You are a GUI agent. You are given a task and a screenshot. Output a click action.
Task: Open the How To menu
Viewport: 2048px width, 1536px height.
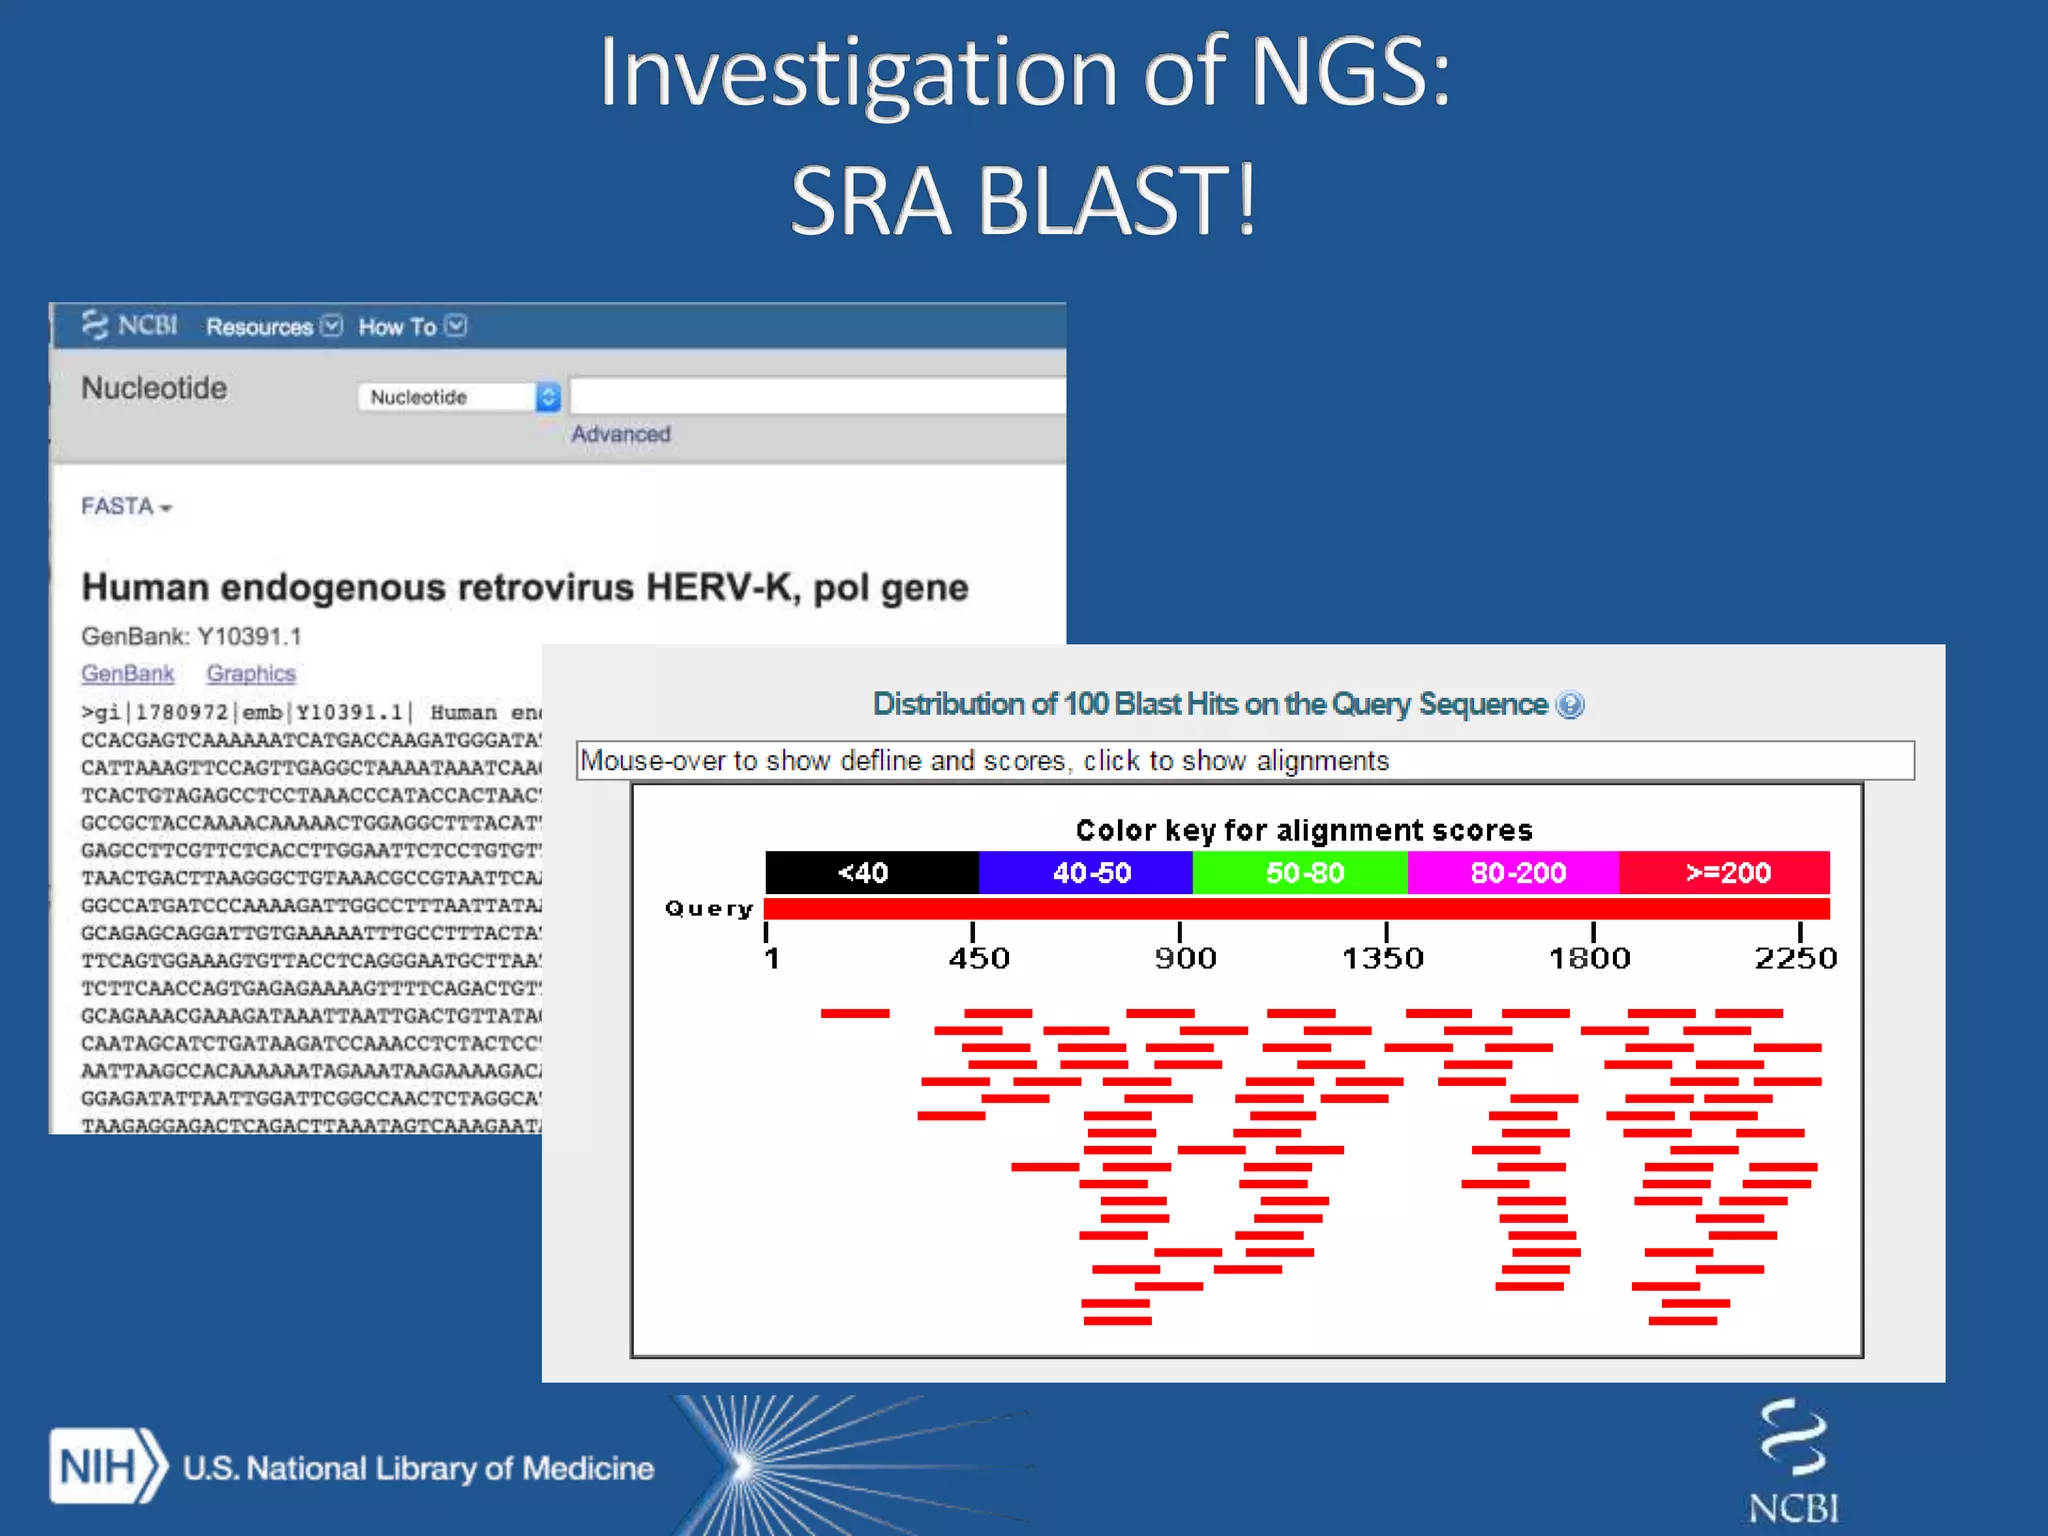397,327
